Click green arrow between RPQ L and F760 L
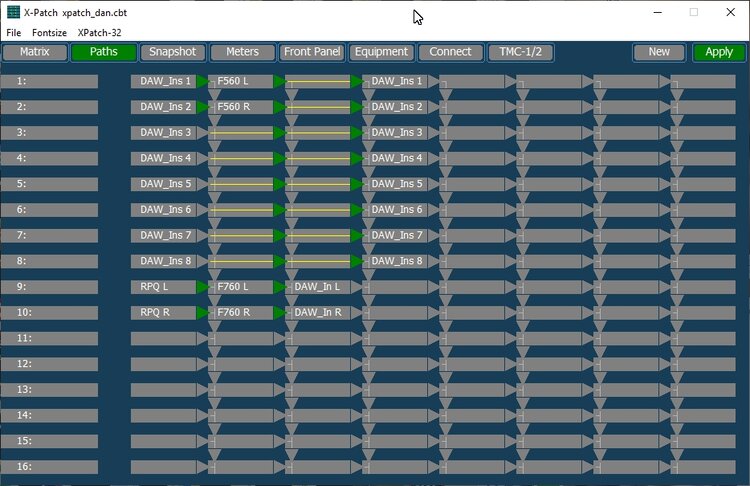 click(202, 287)
